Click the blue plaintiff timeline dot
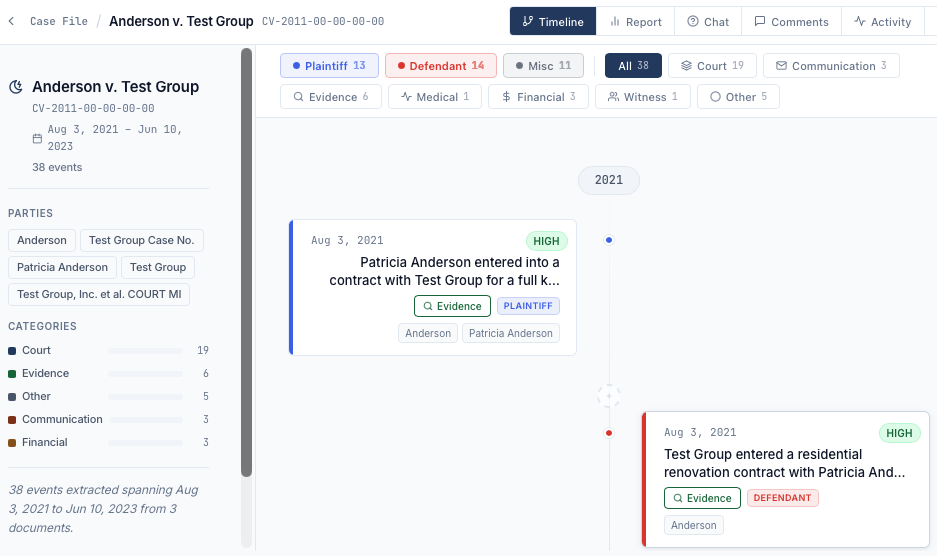 (x=609, y=240)
